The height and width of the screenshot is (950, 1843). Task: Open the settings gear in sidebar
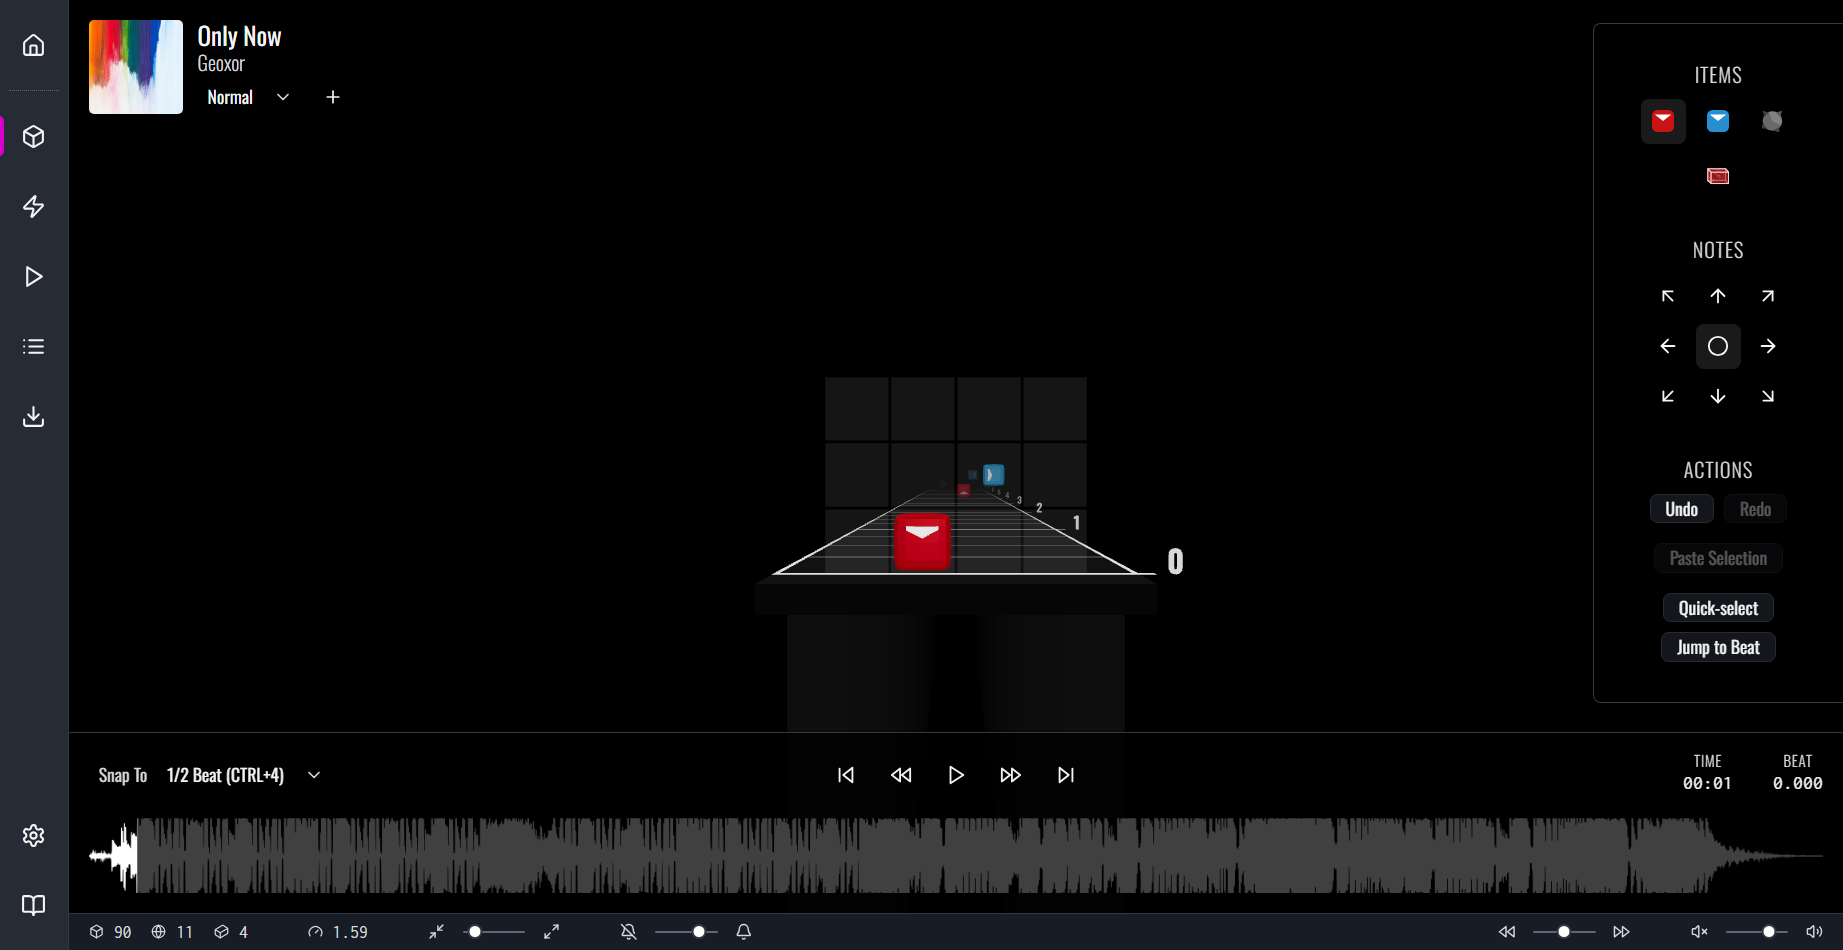click(34, 835)
